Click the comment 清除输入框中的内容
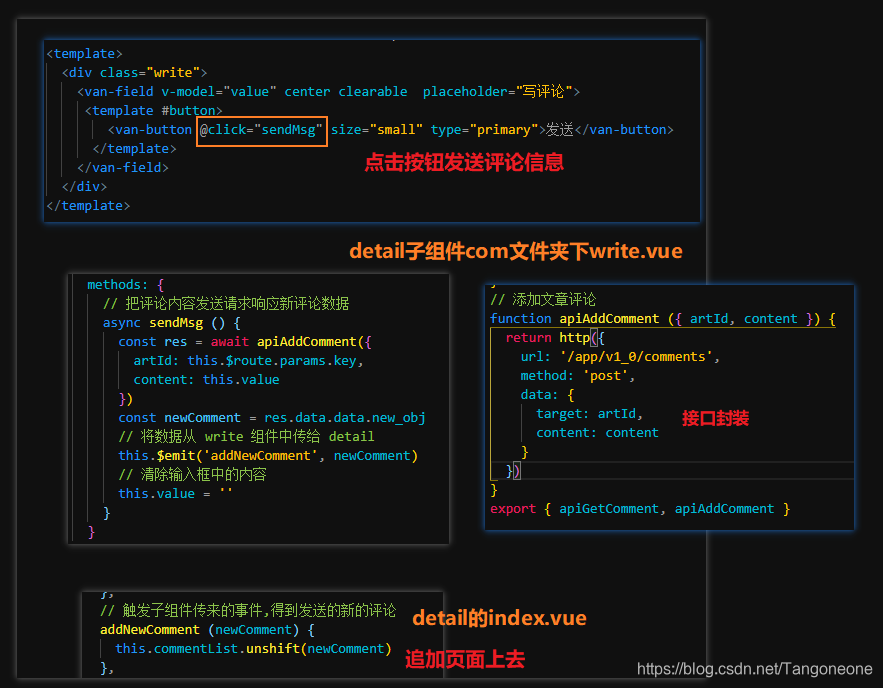This screenshot has height=688, width=883. pos(192,475)
